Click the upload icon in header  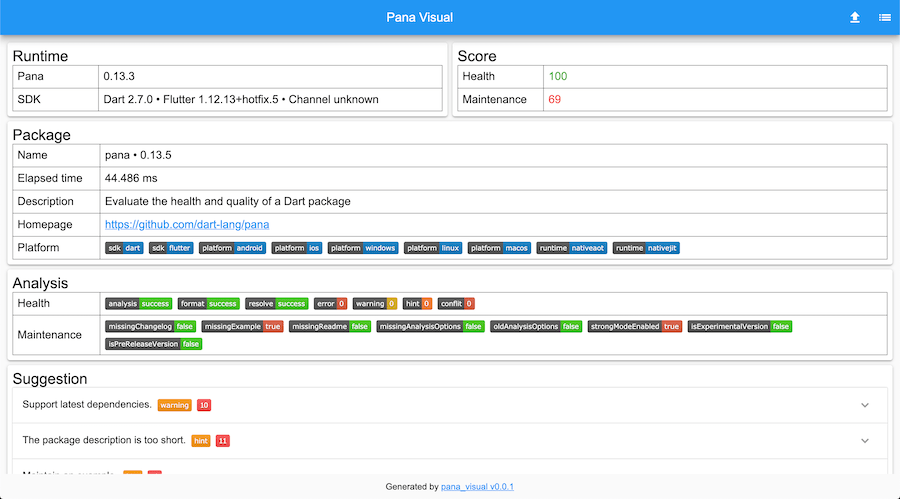pos(855,17)
